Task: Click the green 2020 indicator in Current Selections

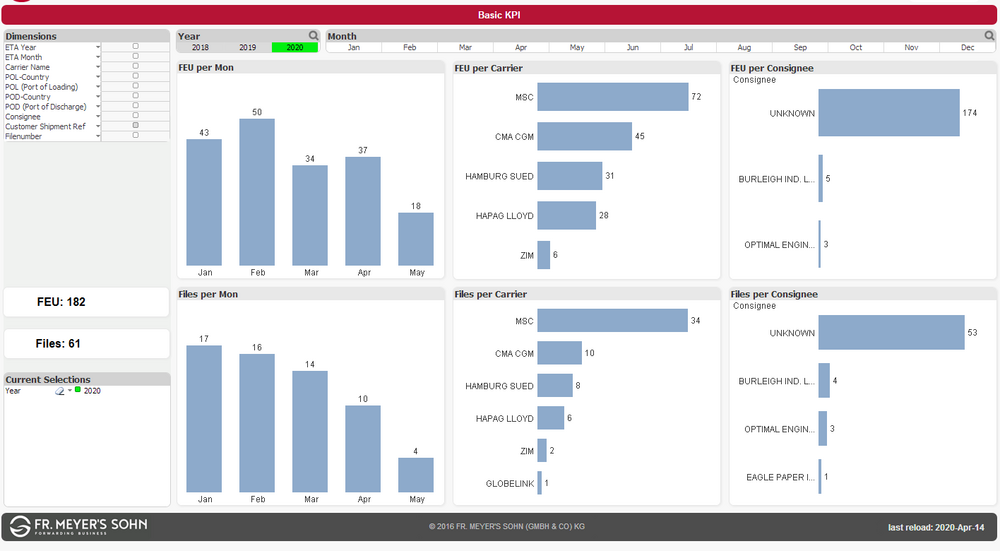Action: 78,390
